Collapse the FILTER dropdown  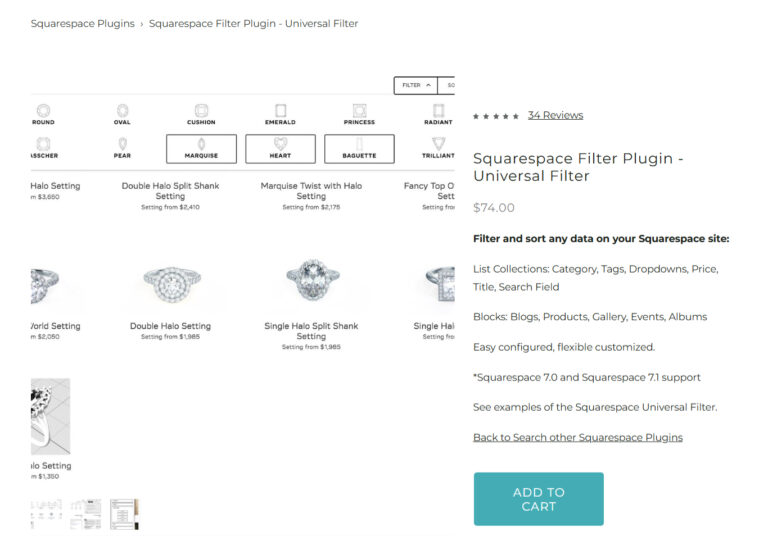point(414,86)
